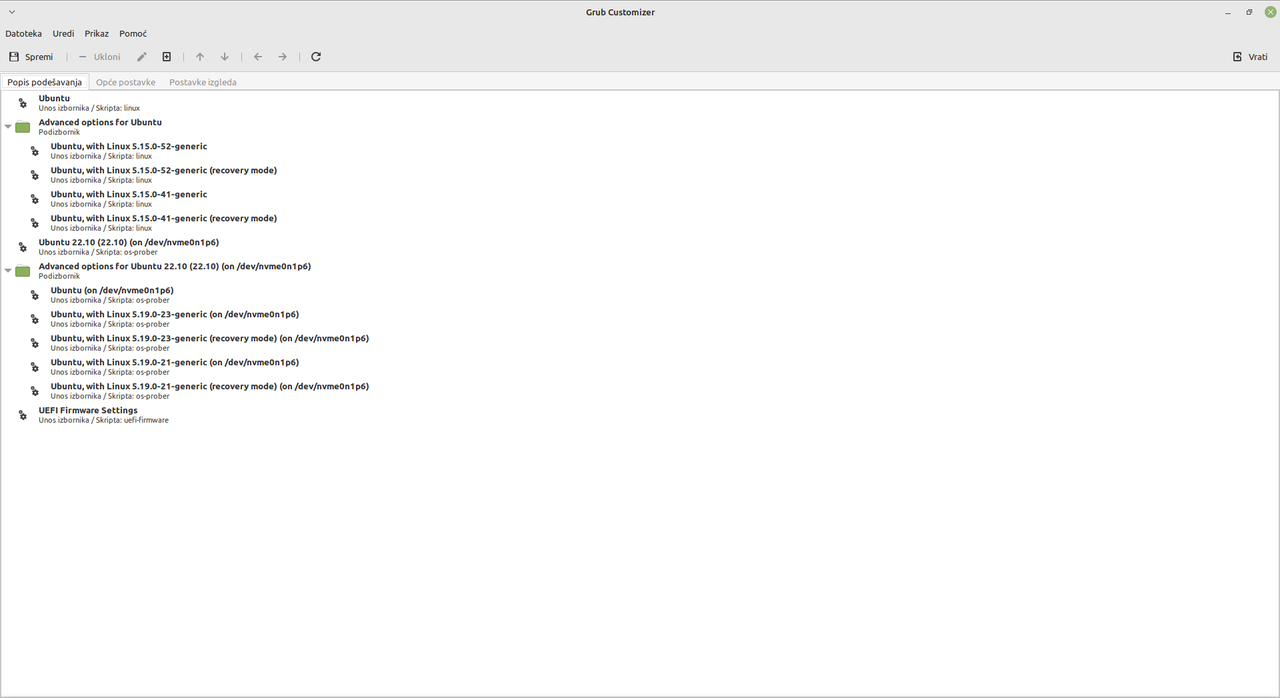
Task: Open the Pomoć menu
Action: tap(133, 34)
